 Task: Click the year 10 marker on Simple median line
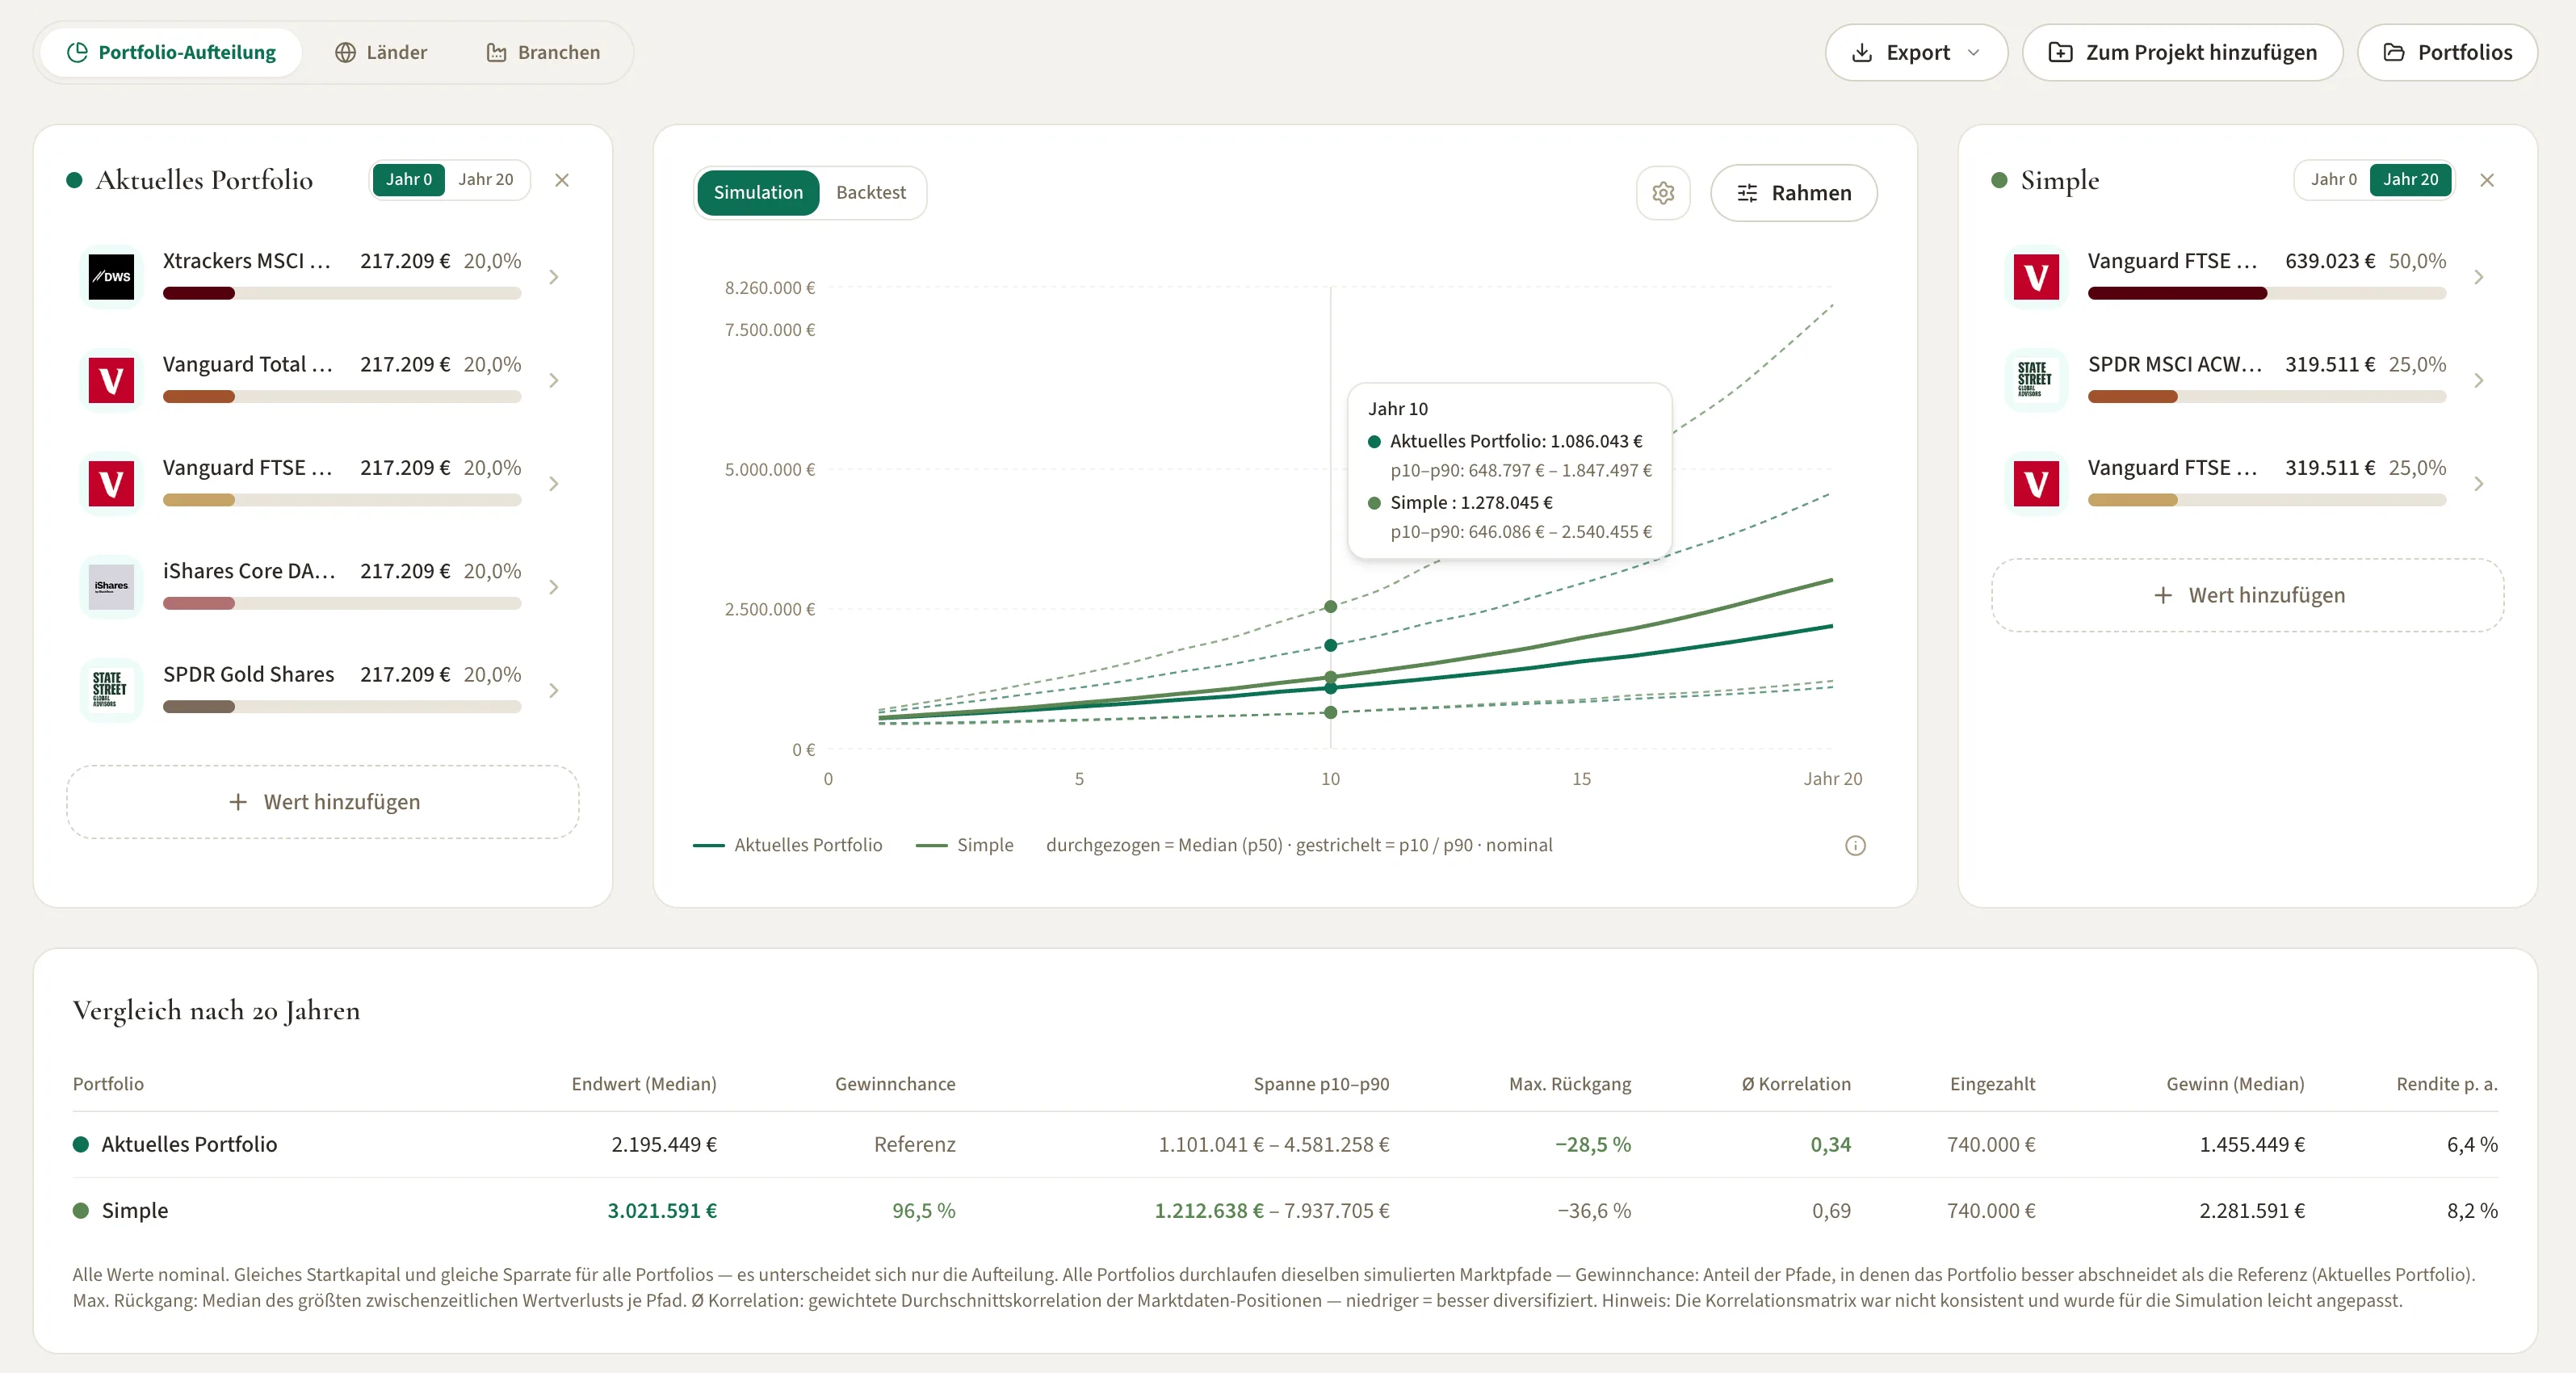pos(1331,677)
